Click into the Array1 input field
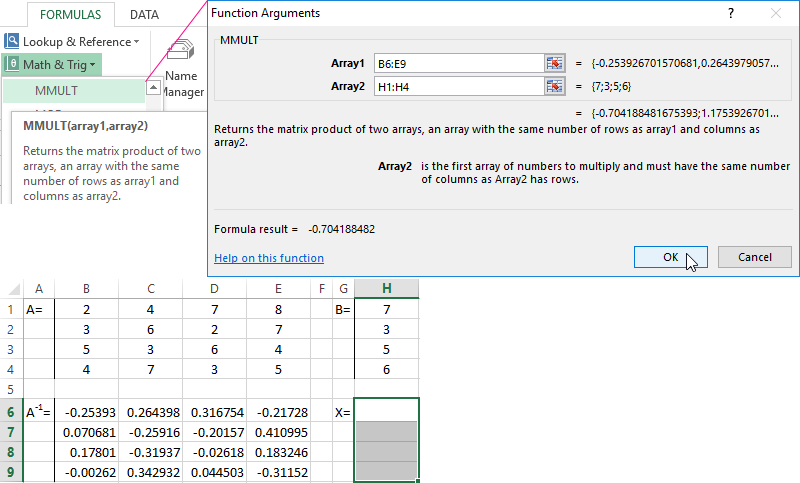 point(458,63)
